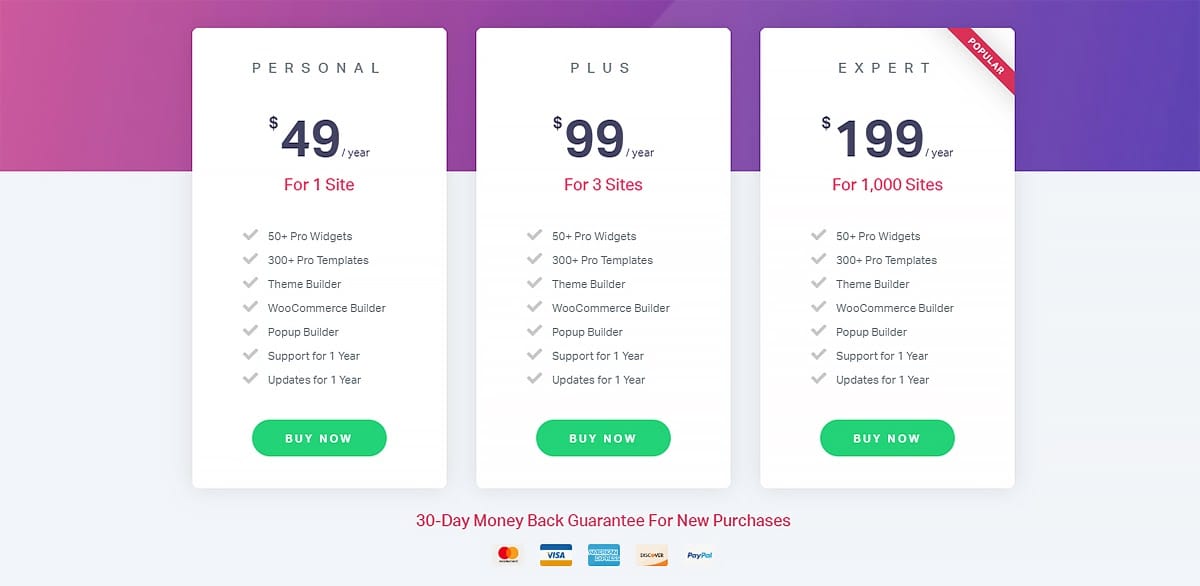Screen dimensions: 1200x586
Task: Click the Popular ribbon on Expert plan
Action: pyautogui.click(x=981, y=62)
